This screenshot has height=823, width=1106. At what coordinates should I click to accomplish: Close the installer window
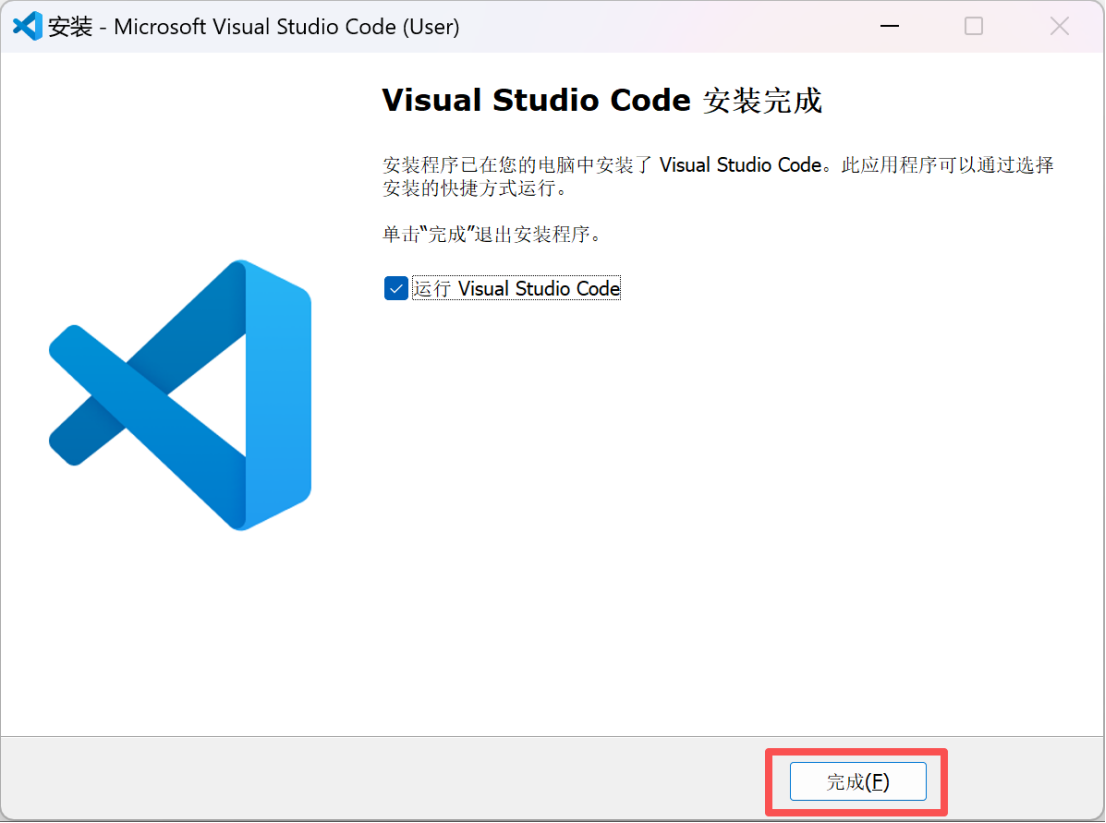point(1059,26)
